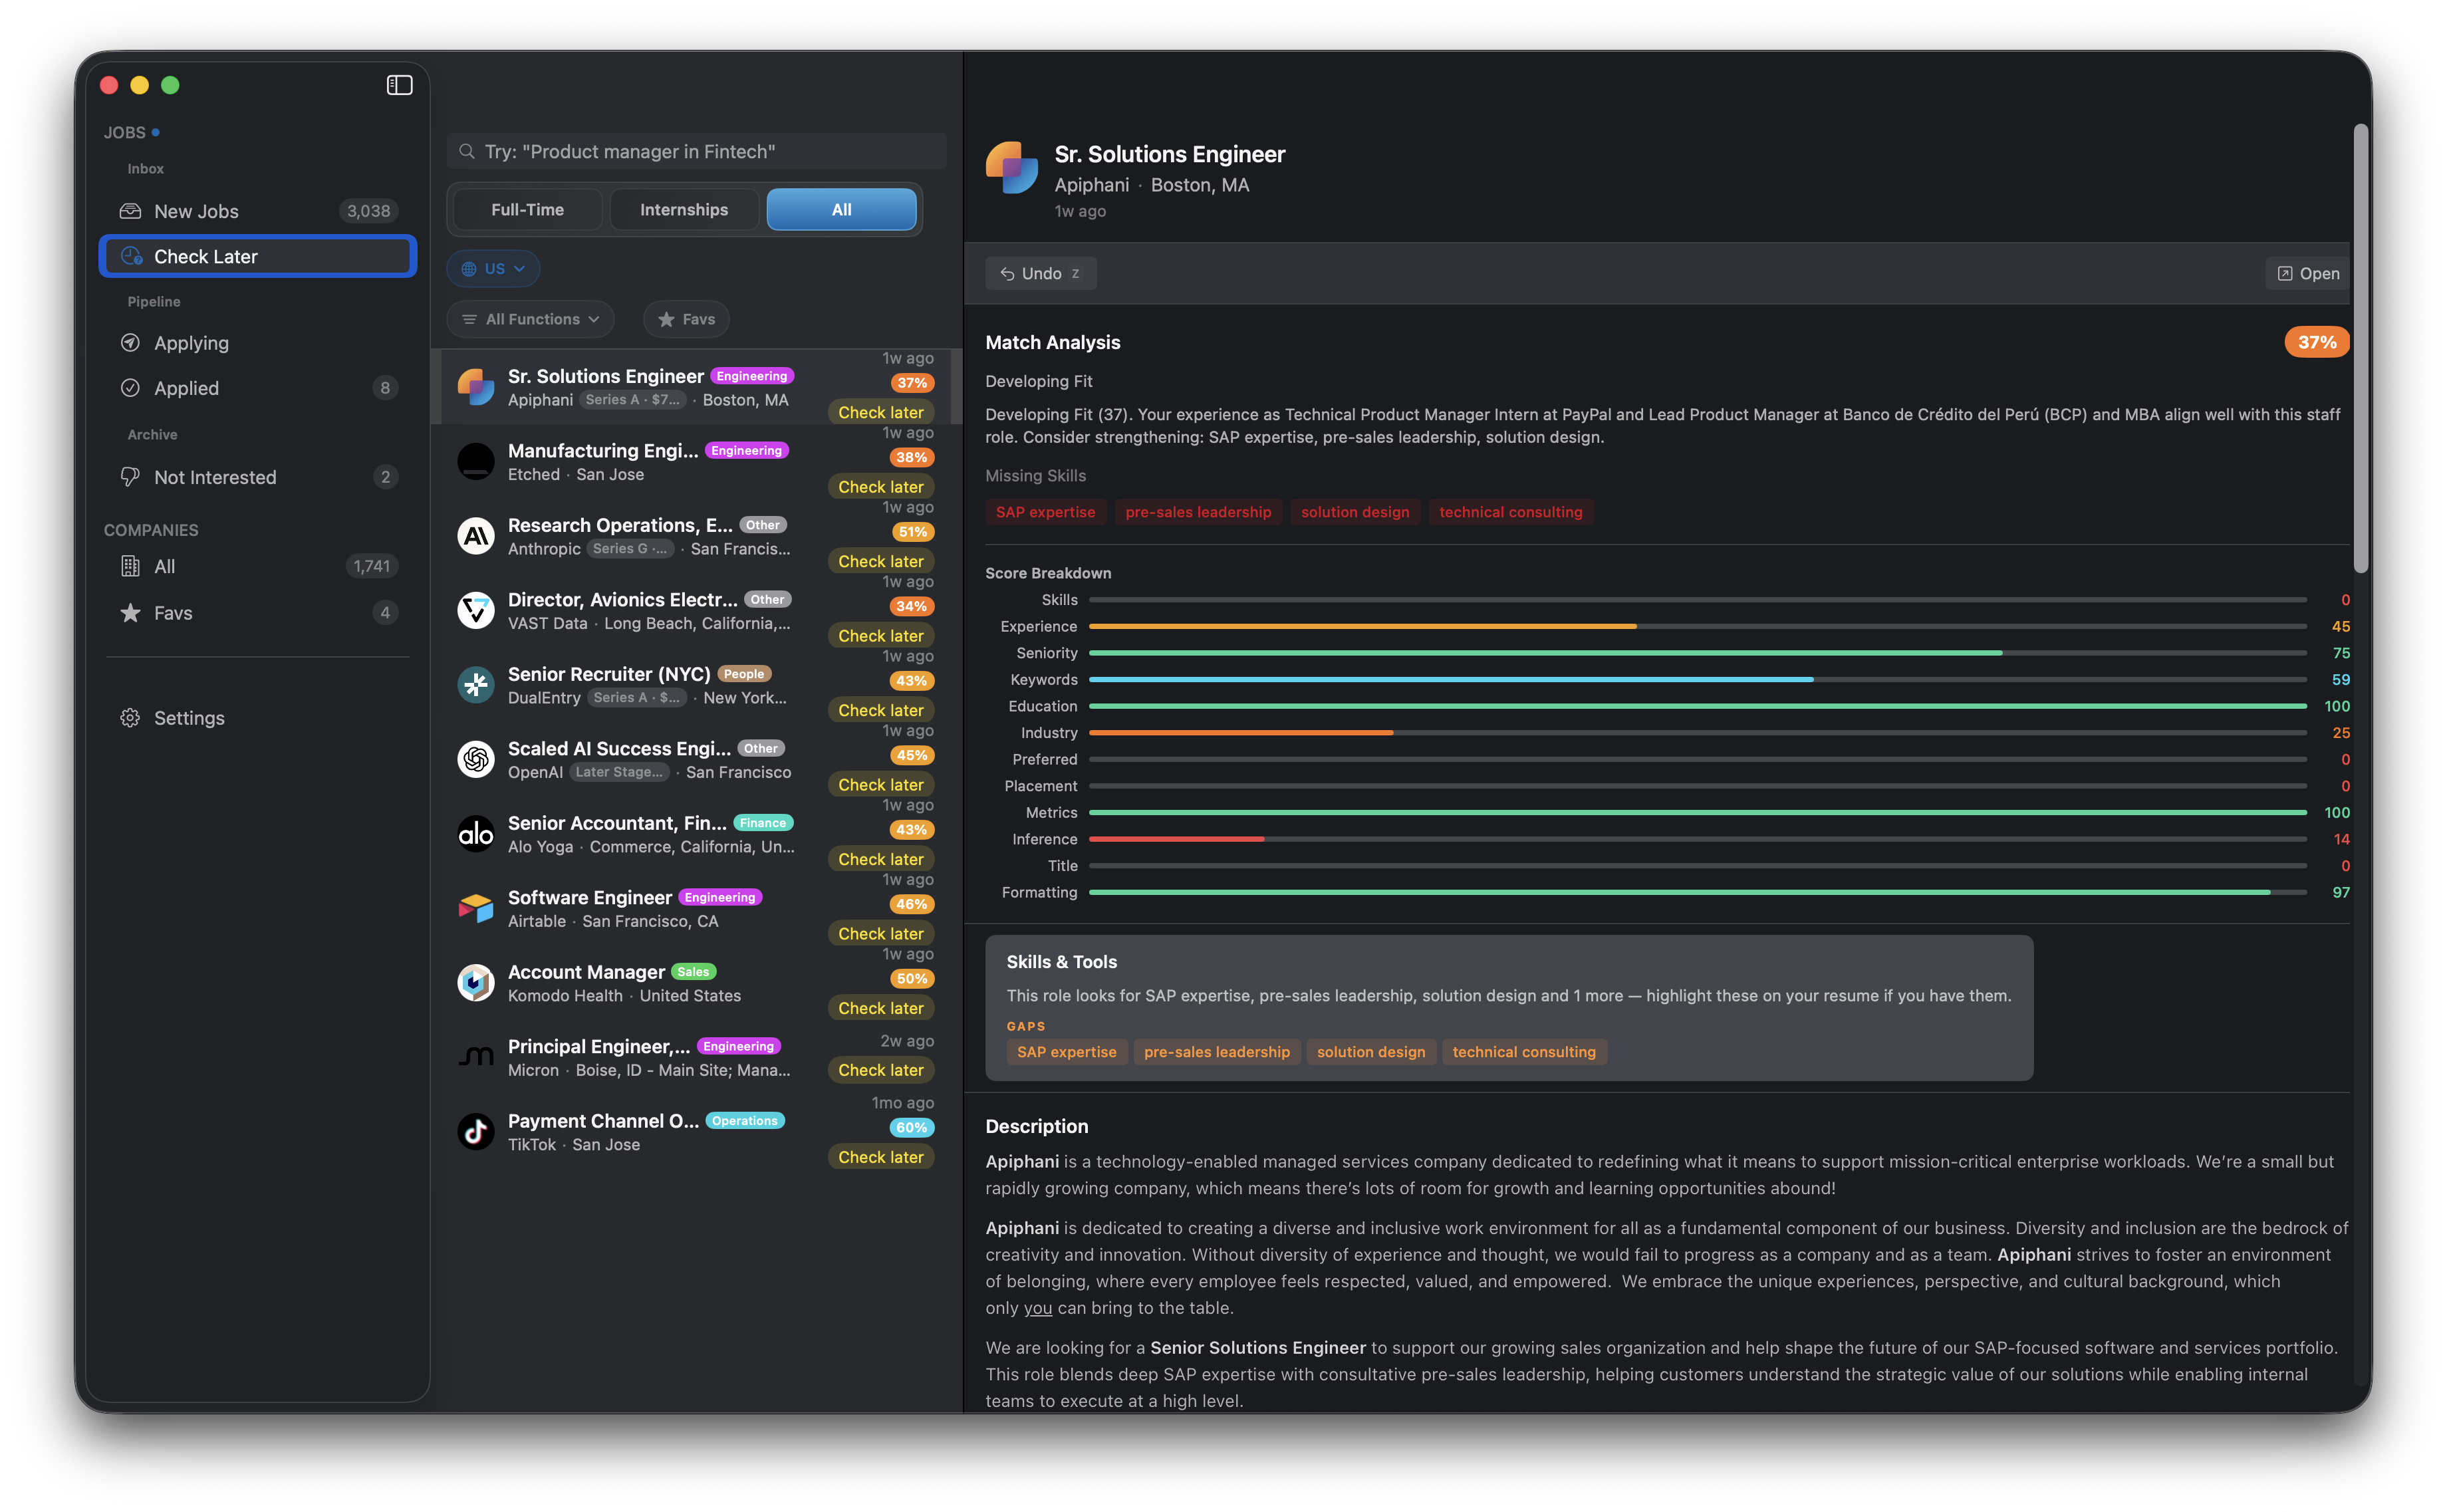Click the Undo button
The image size is (2447, 1512).
1040,274
